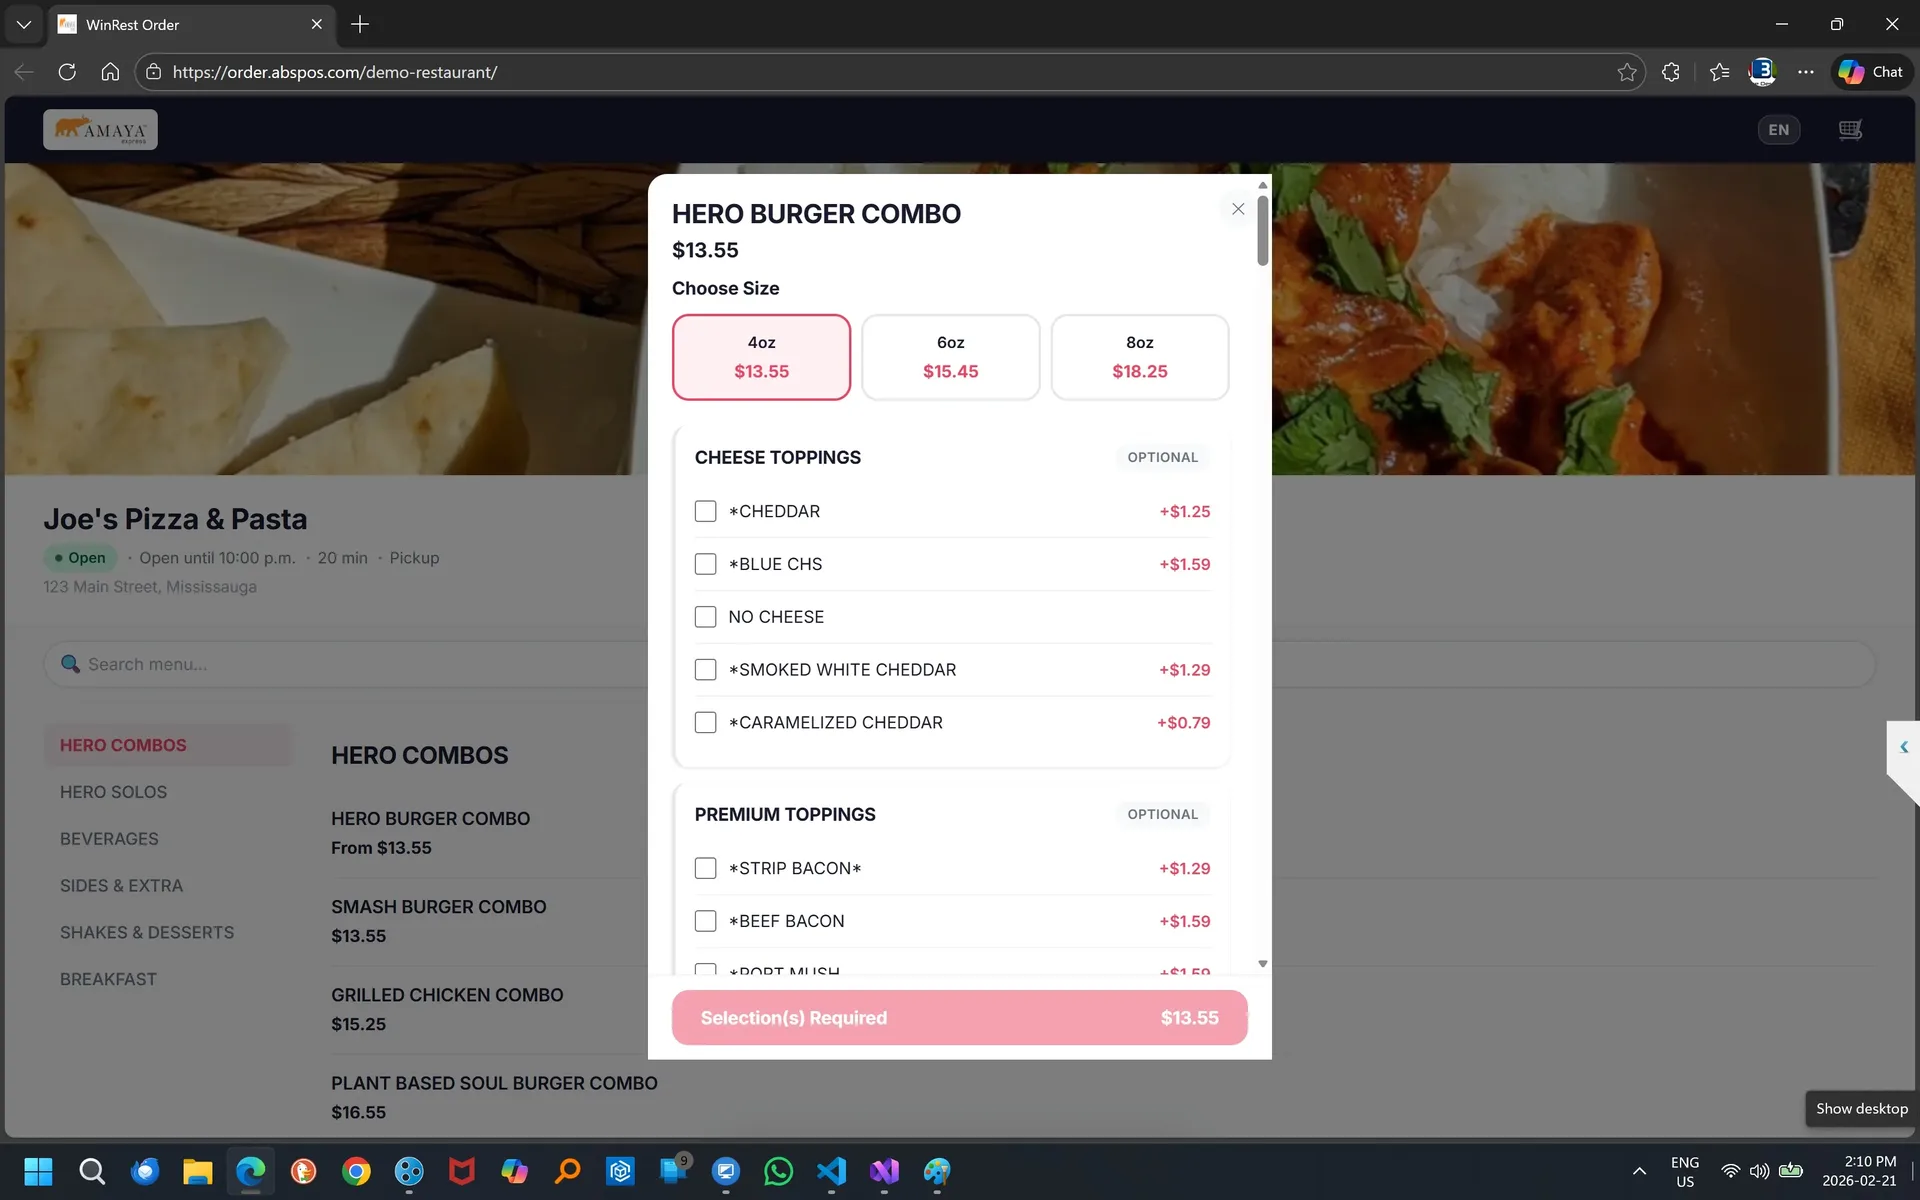Open McAfee from taskbar
Viewport: 1920px width, 1200px height.
pos(461,1171)
